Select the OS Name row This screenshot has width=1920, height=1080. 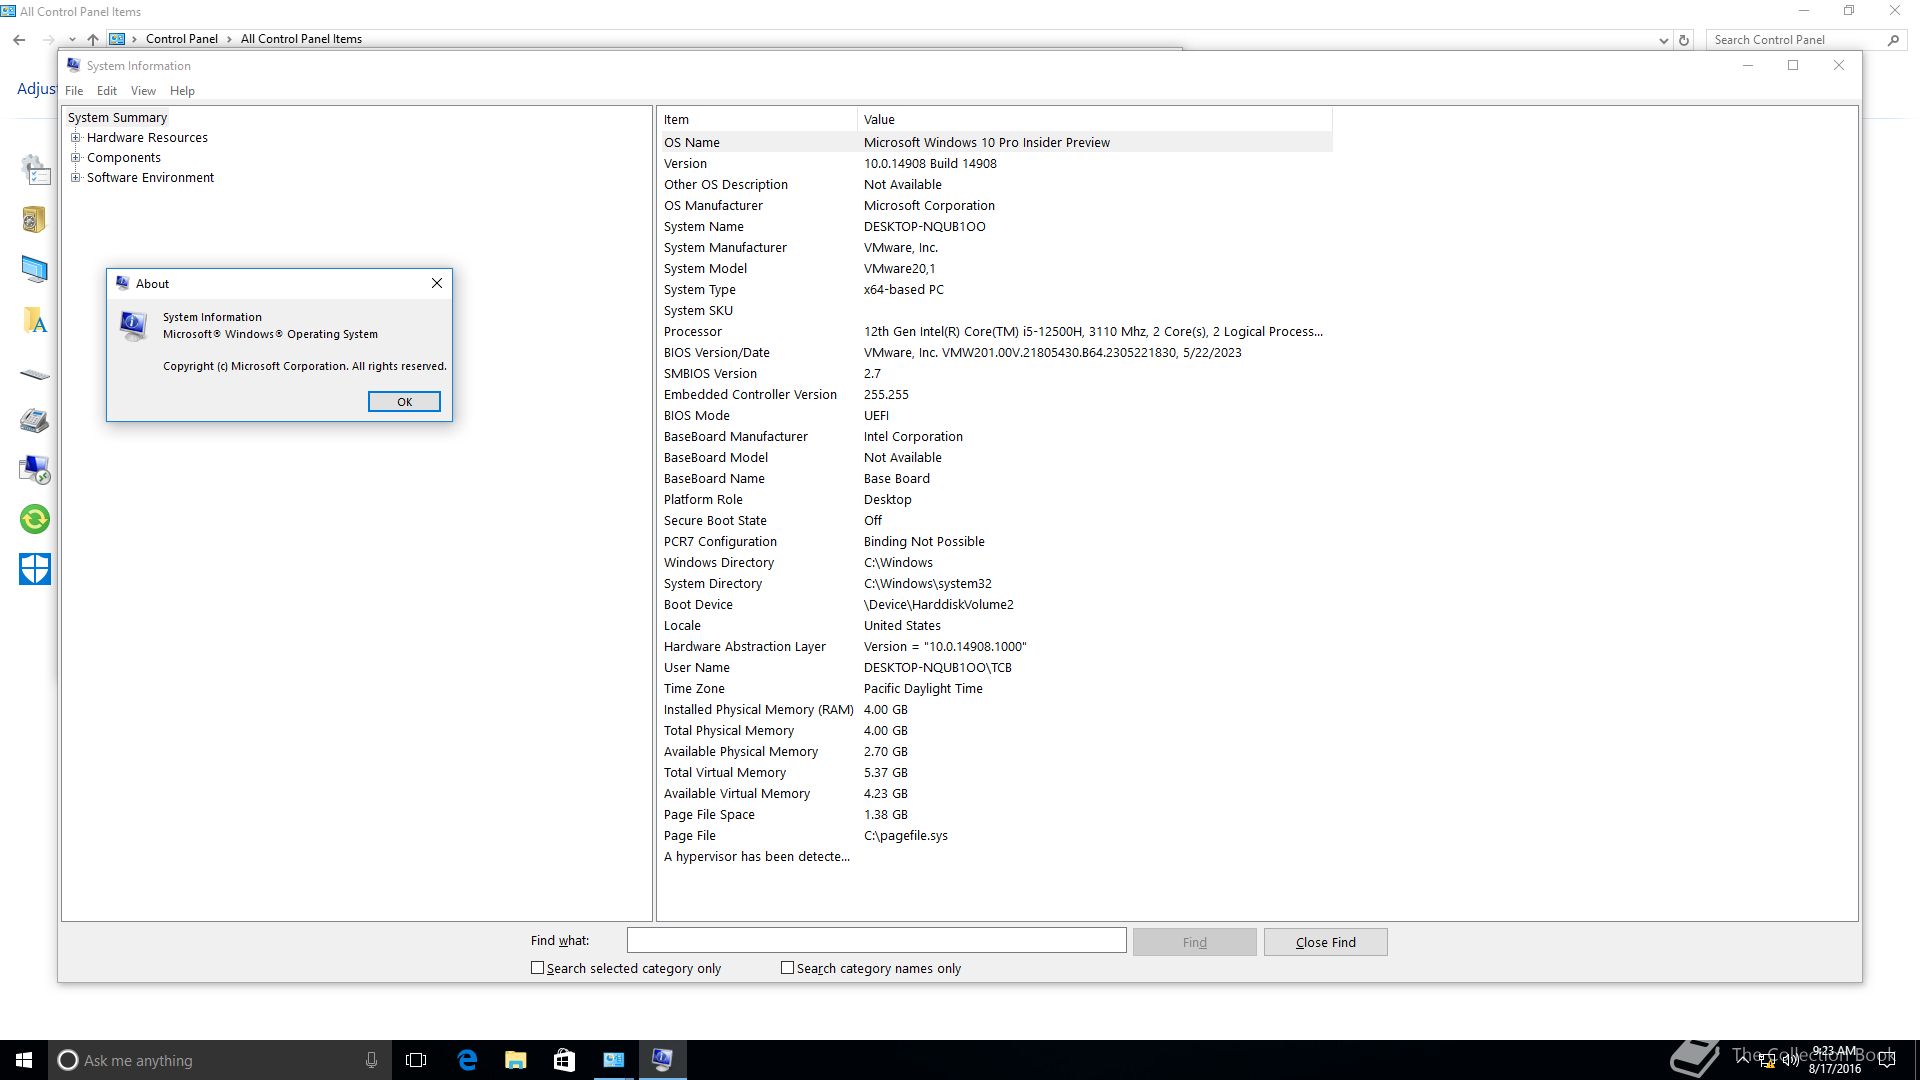pos(996,142)
